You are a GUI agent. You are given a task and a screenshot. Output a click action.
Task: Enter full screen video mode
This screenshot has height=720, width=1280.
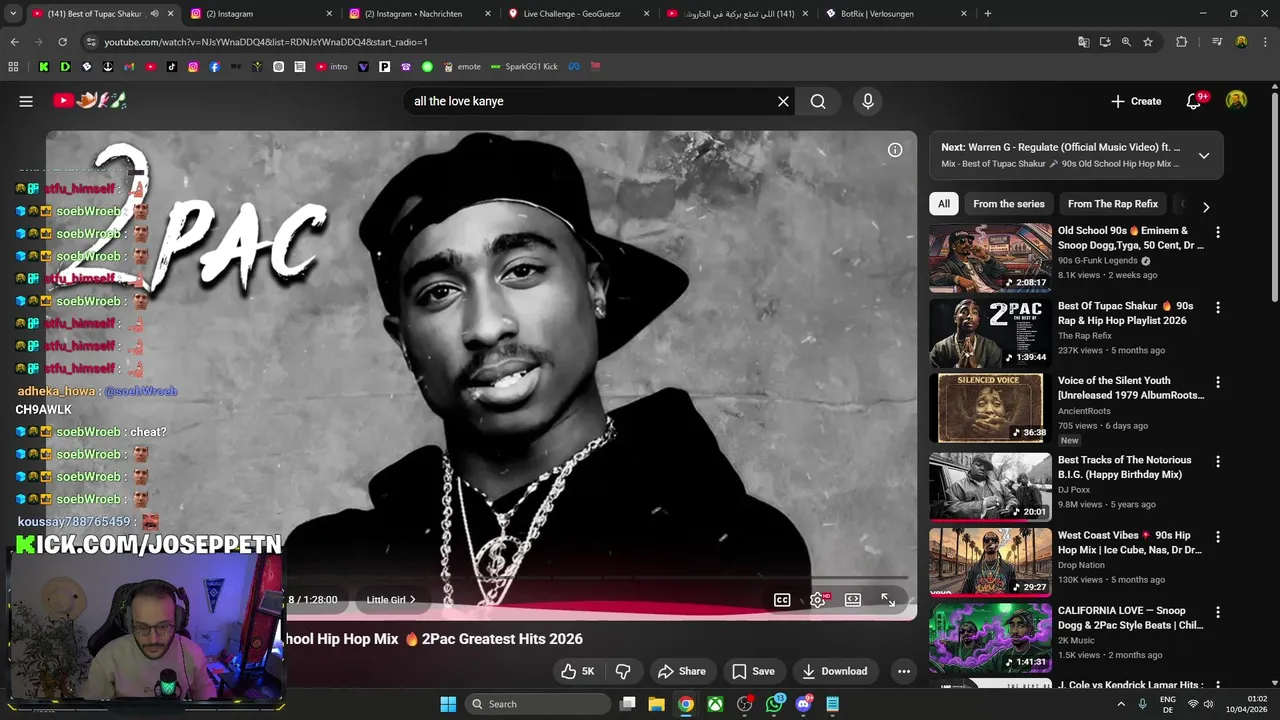click(888, 600)
